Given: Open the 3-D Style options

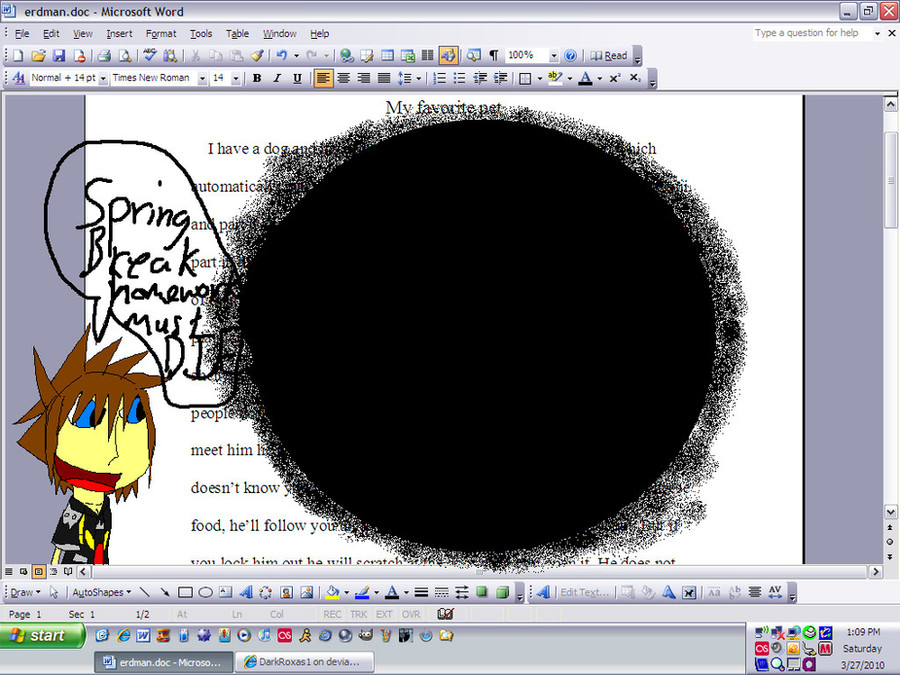Looking at the screenshot, I should click(502, 592).
